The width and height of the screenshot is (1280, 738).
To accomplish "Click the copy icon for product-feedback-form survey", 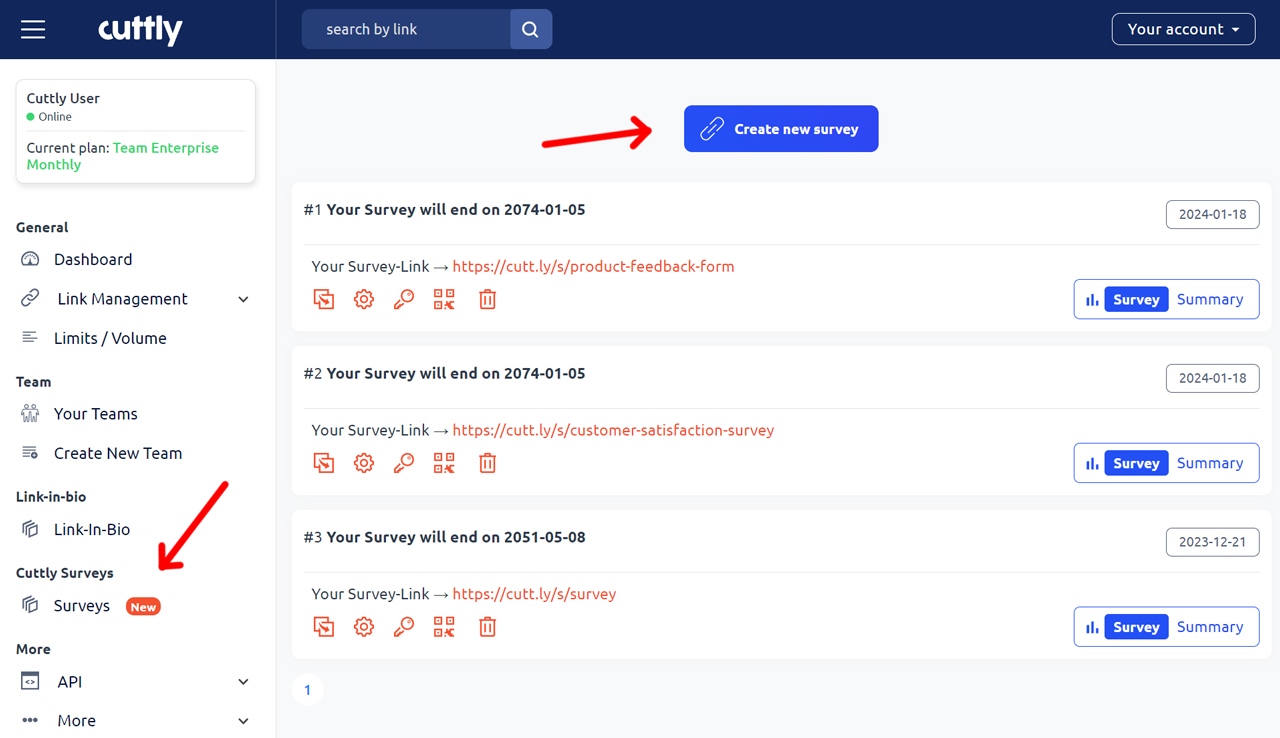I will [324, 299].
